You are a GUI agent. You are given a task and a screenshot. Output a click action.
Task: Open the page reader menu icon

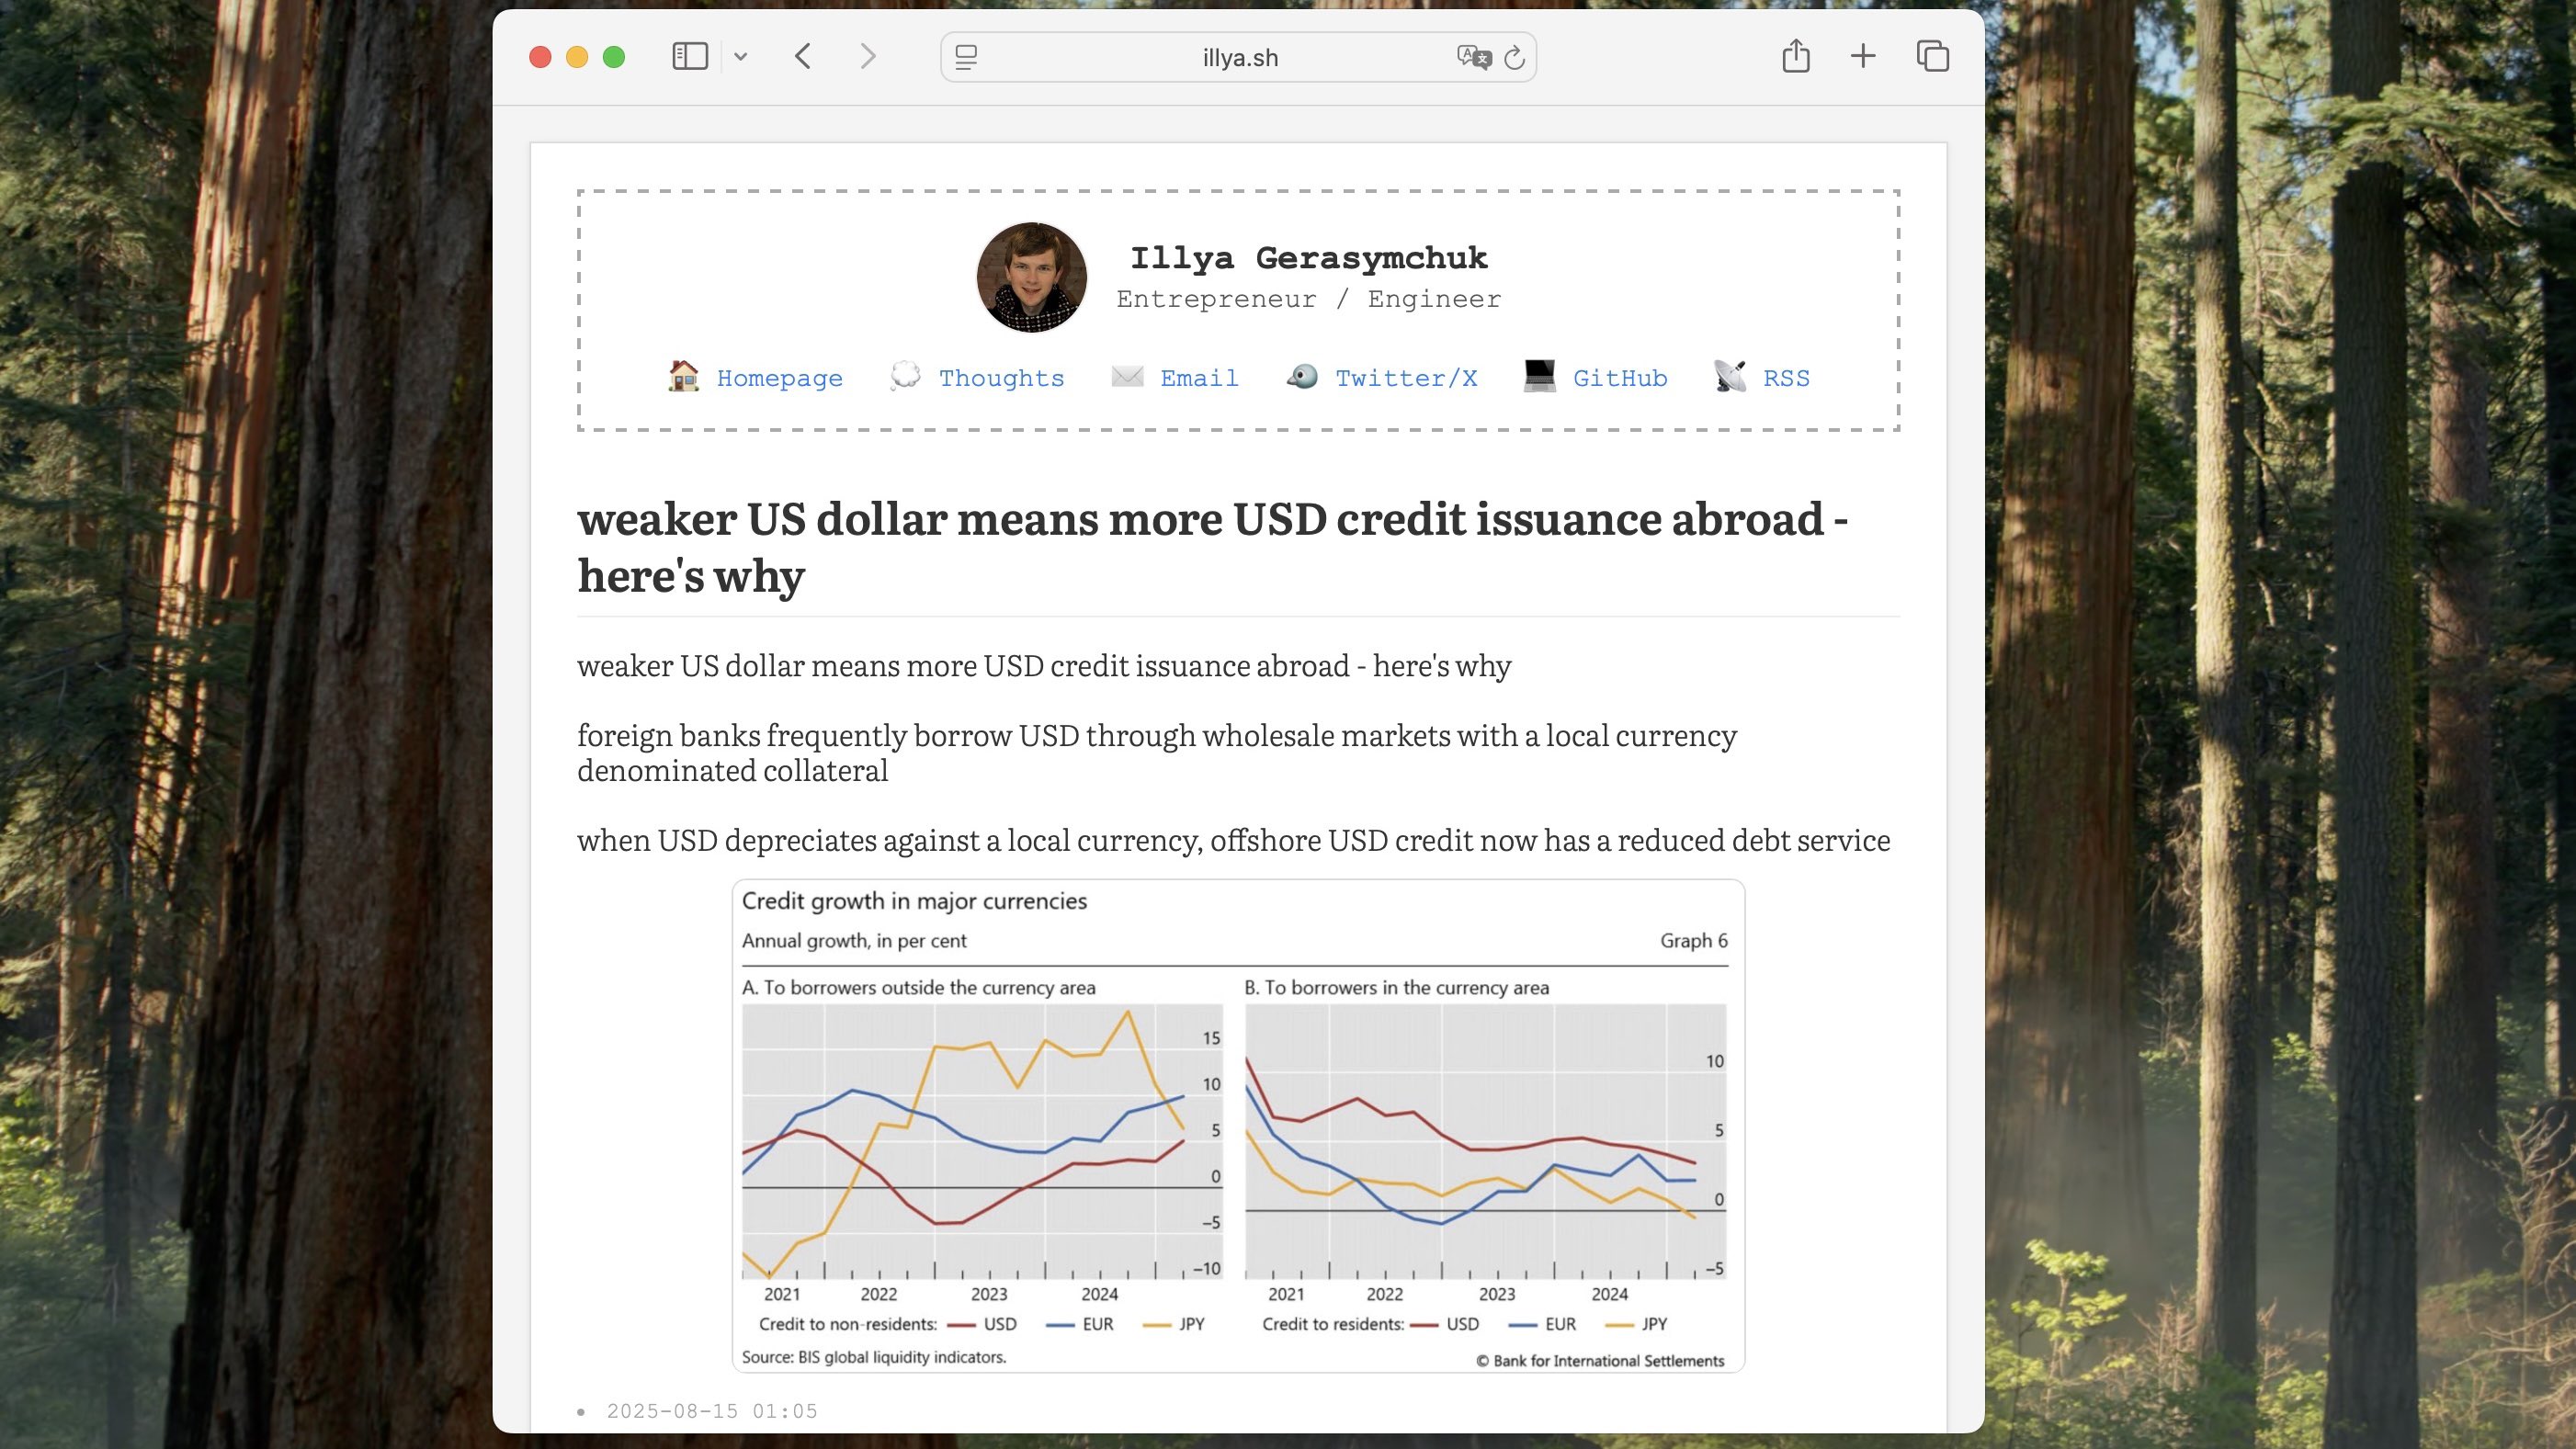pyautogui.click(x=966, y=57)
